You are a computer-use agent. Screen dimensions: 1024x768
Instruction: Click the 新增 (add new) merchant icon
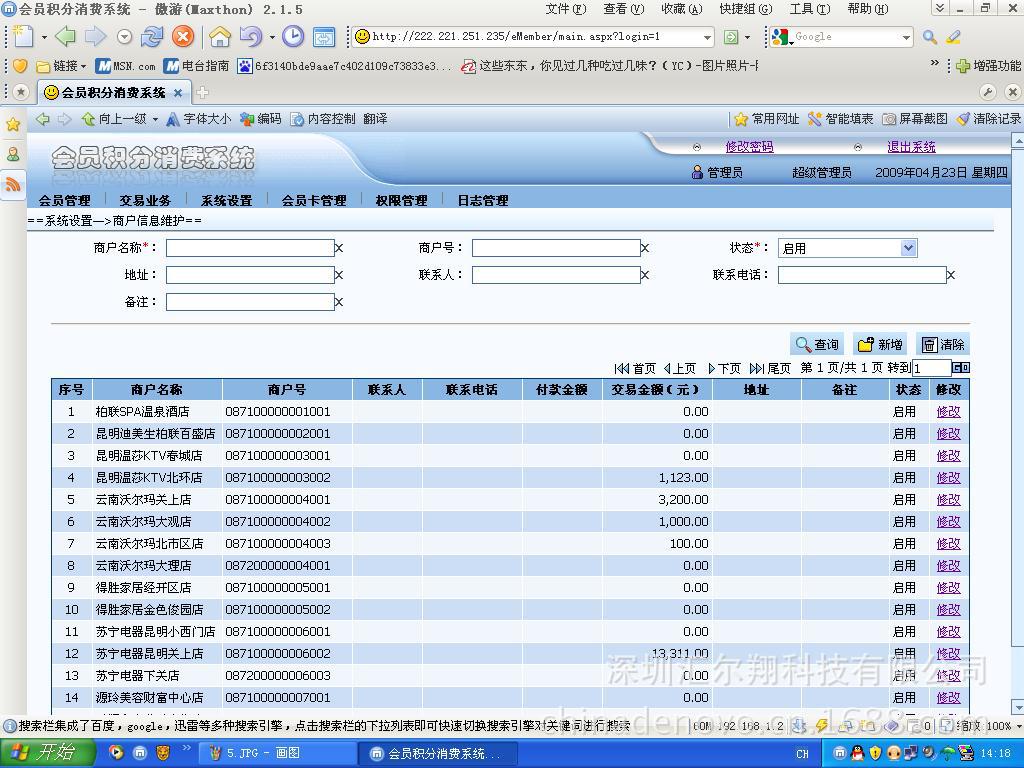[x=880, y=344]
